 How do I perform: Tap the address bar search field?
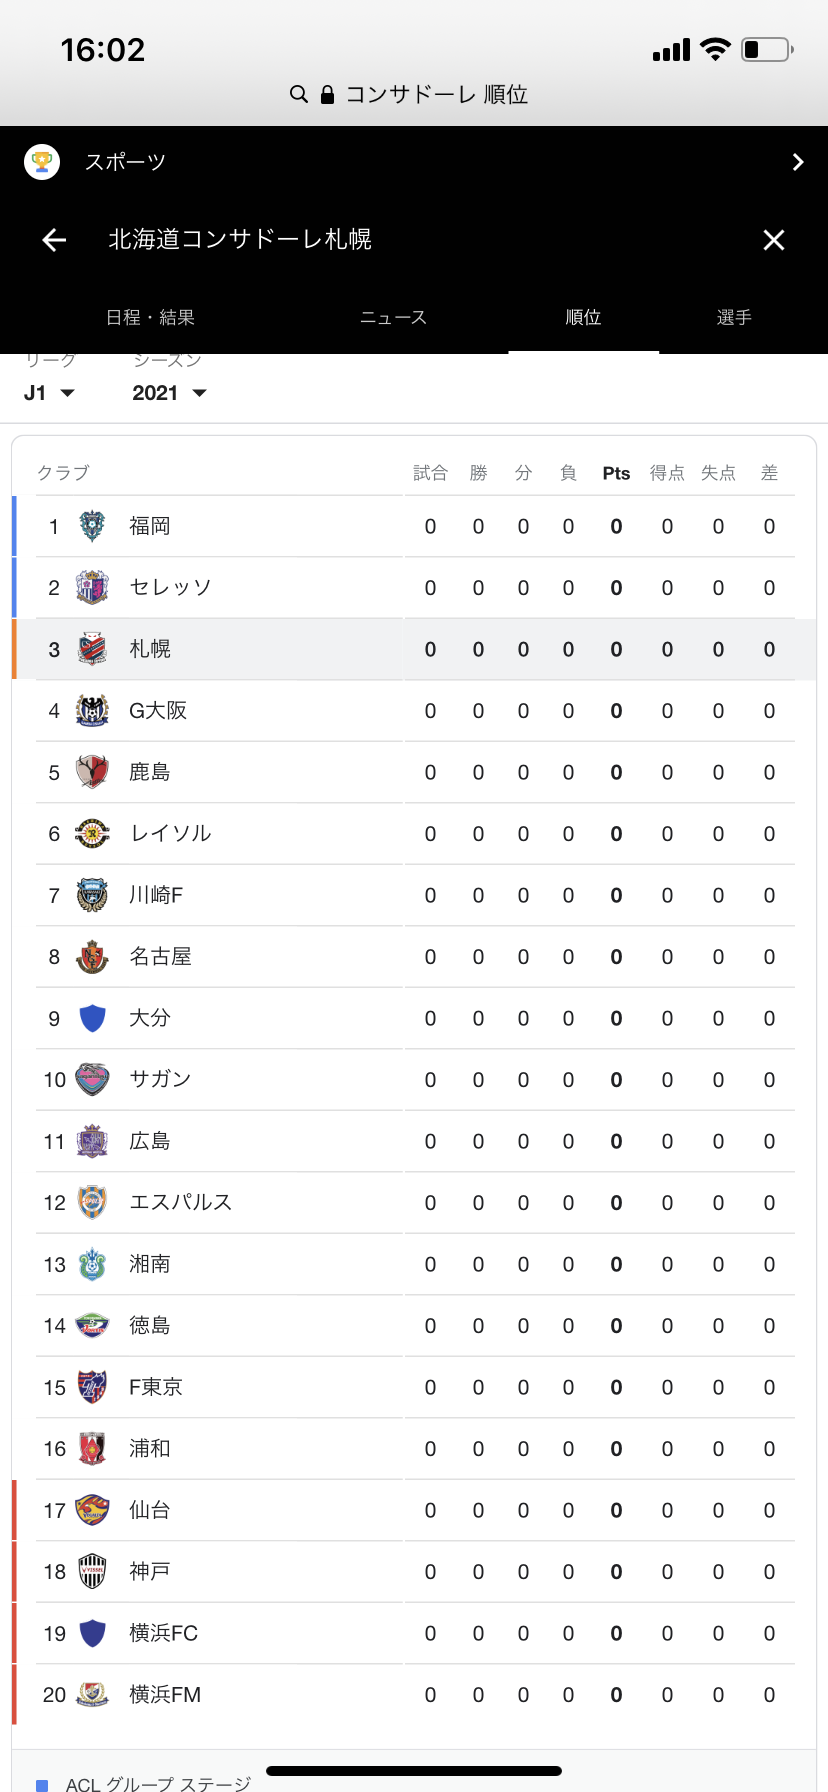click(414, 94)
